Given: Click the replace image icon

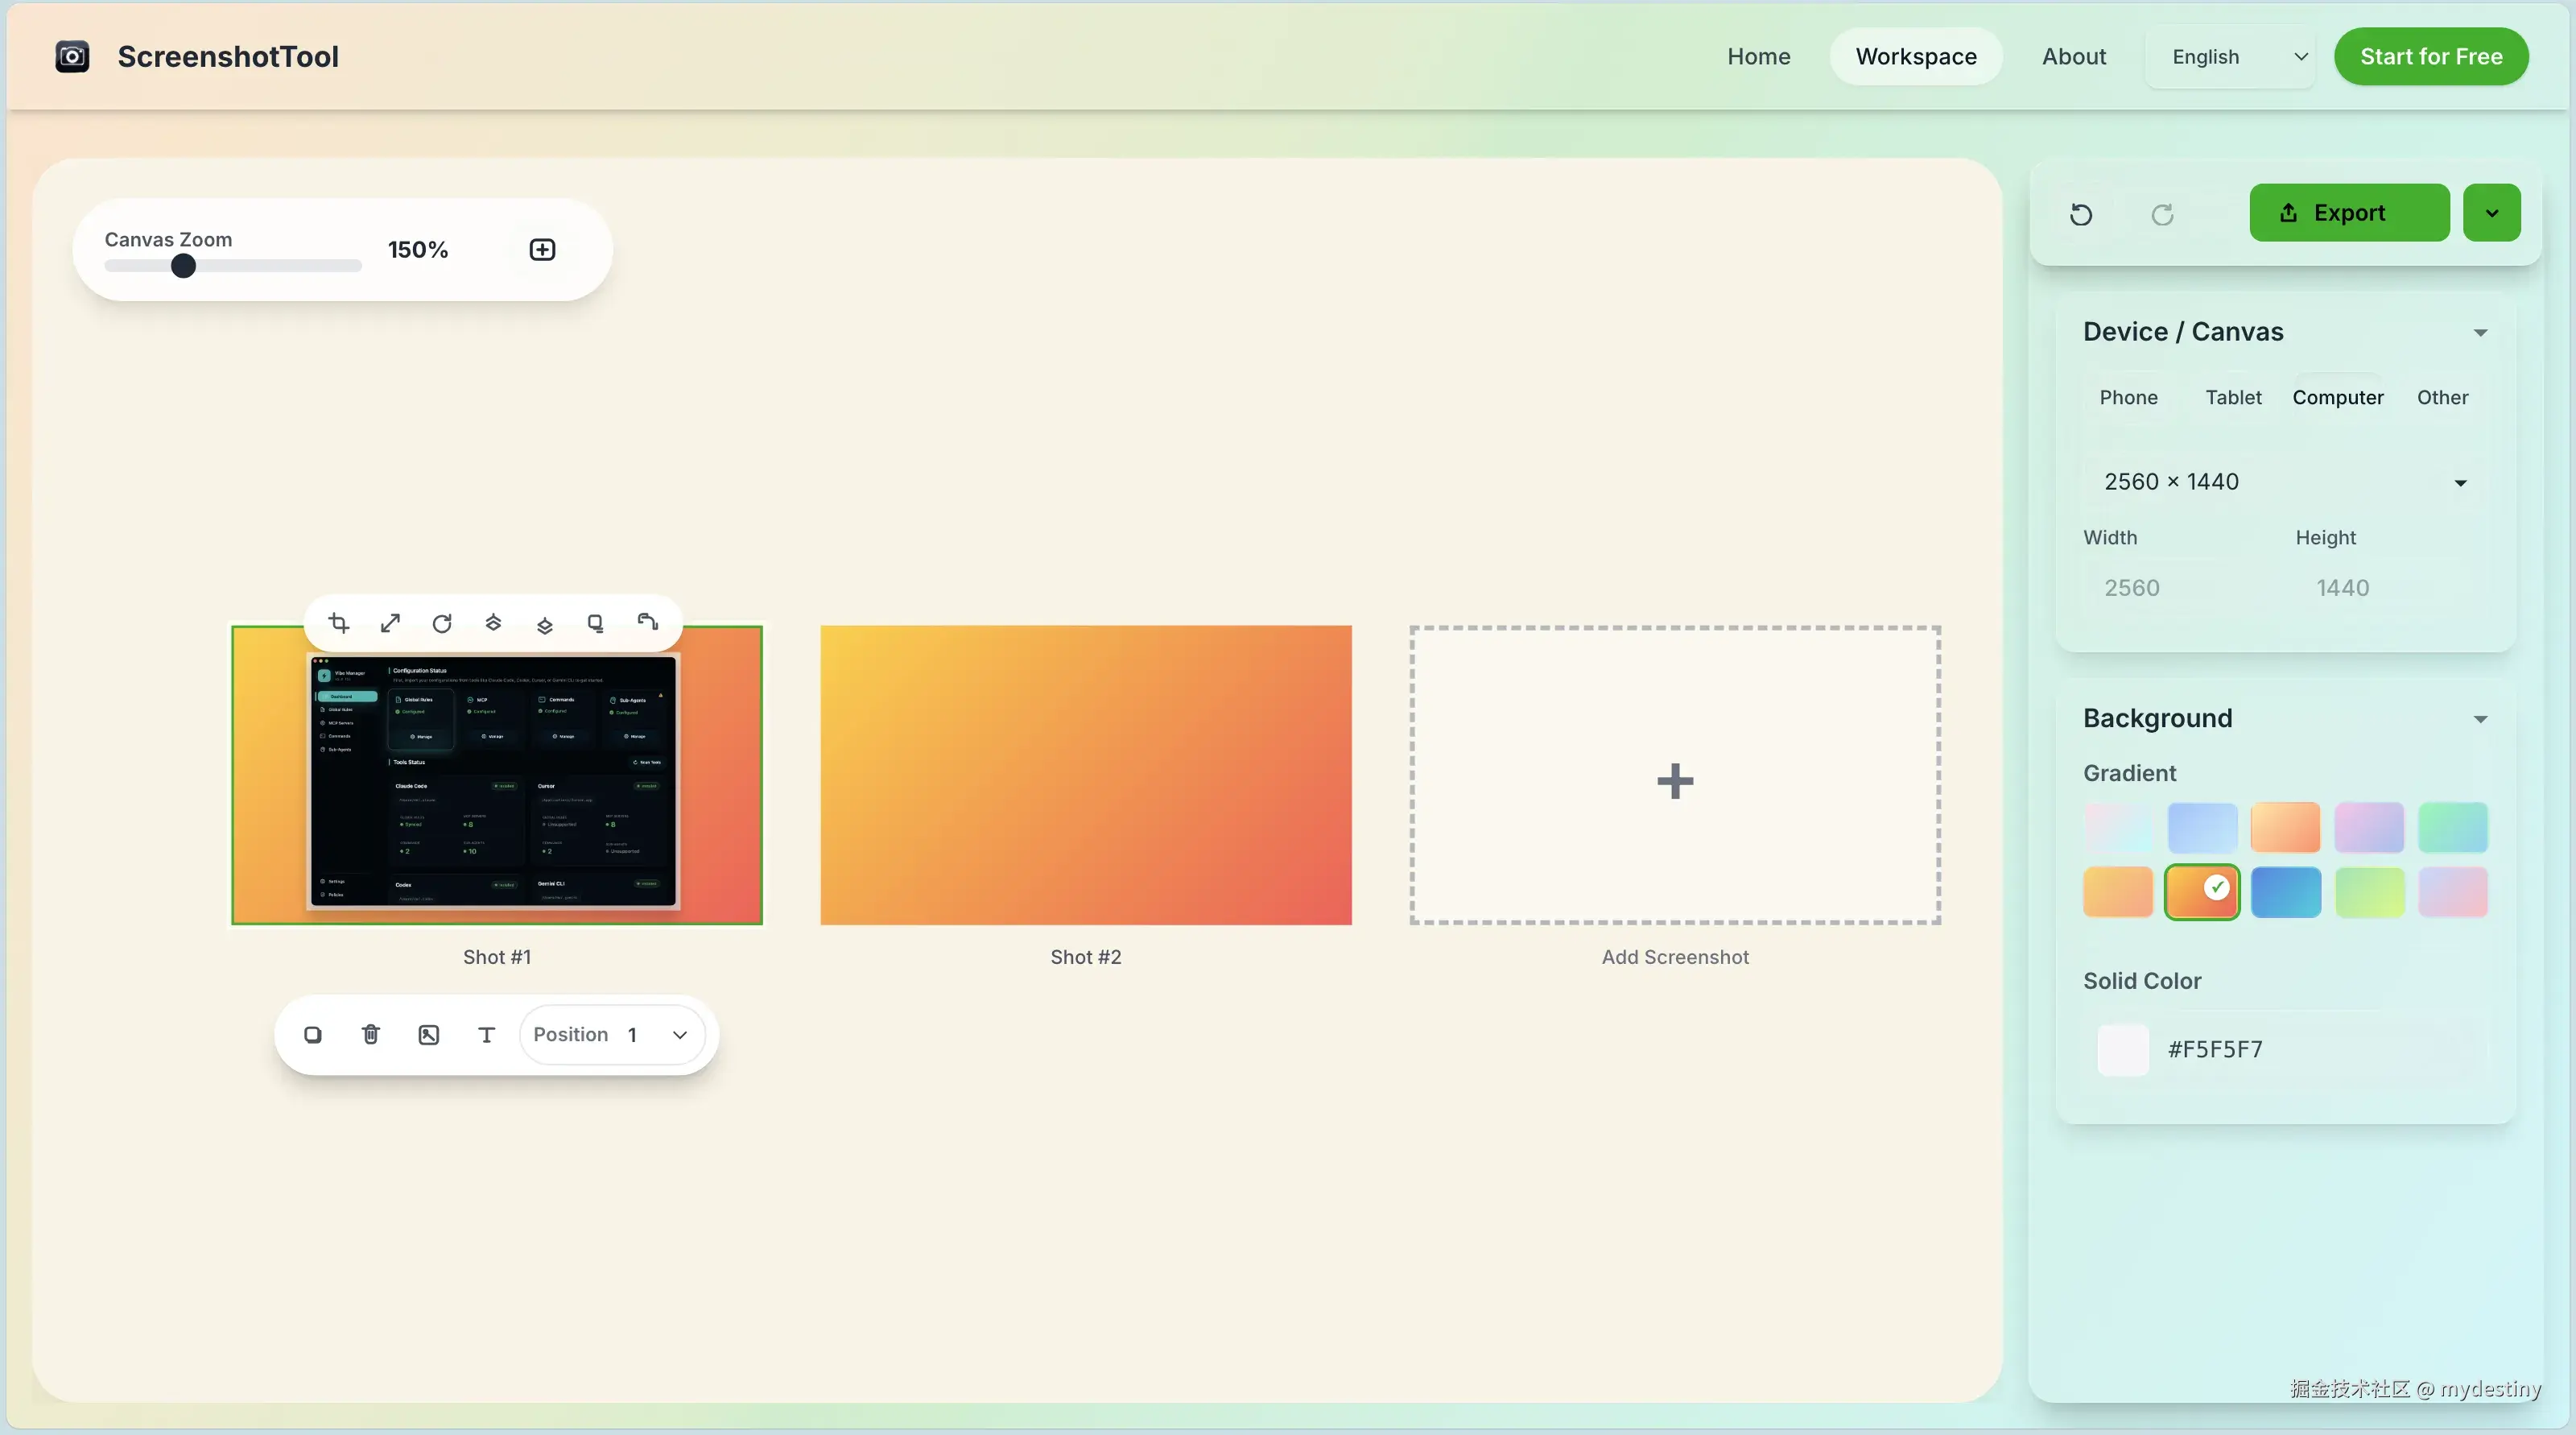Looking at the screenshot, I should tap(428, 1034).
